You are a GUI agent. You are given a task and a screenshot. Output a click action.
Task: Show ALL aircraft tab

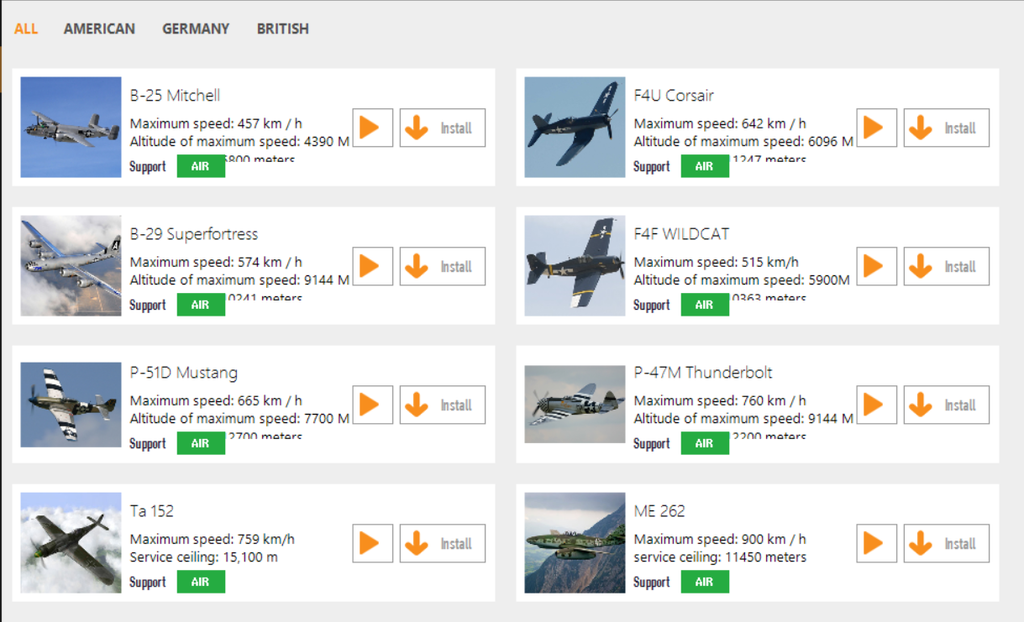[x=26, y=29]
